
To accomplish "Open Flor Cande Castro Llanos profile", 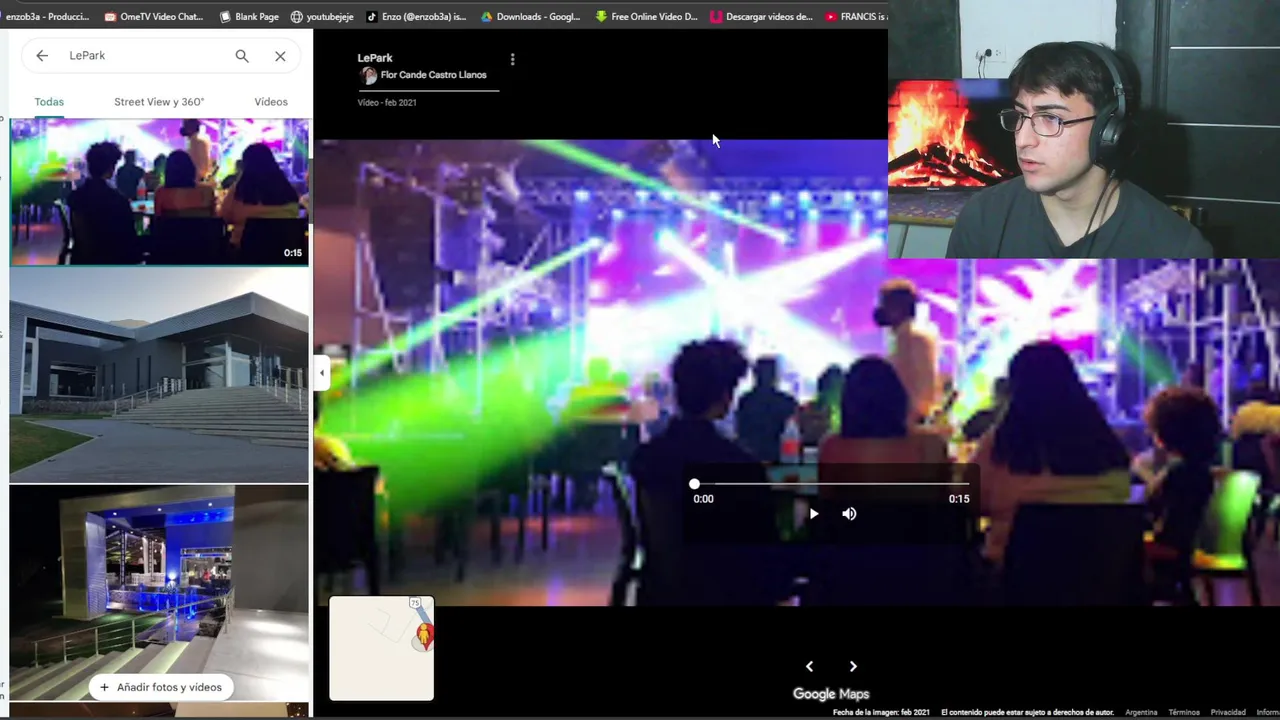I will [433, 75].
